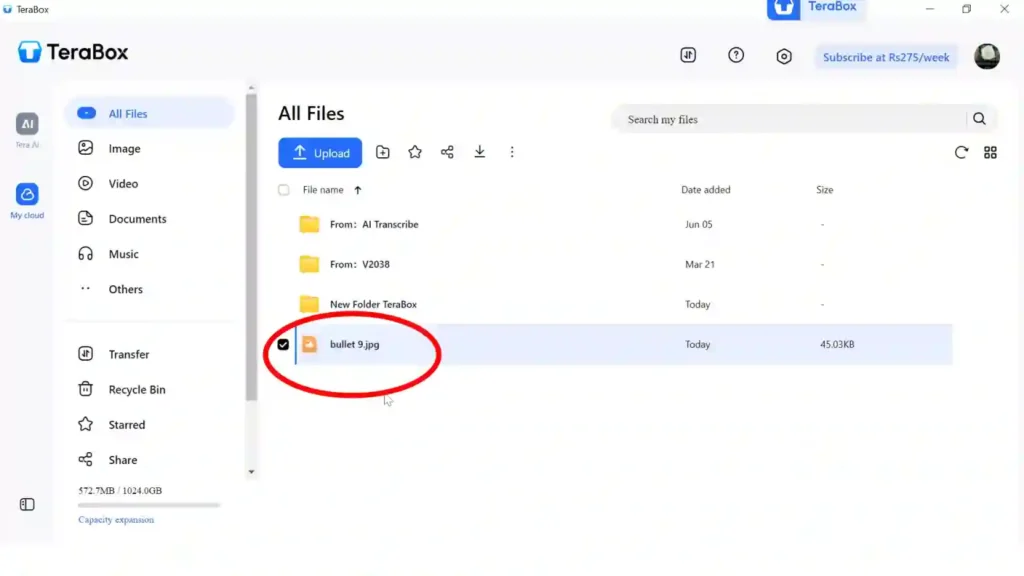
Task: Click the Upload button
Action: pyautogui.click(x=320, y=153)
